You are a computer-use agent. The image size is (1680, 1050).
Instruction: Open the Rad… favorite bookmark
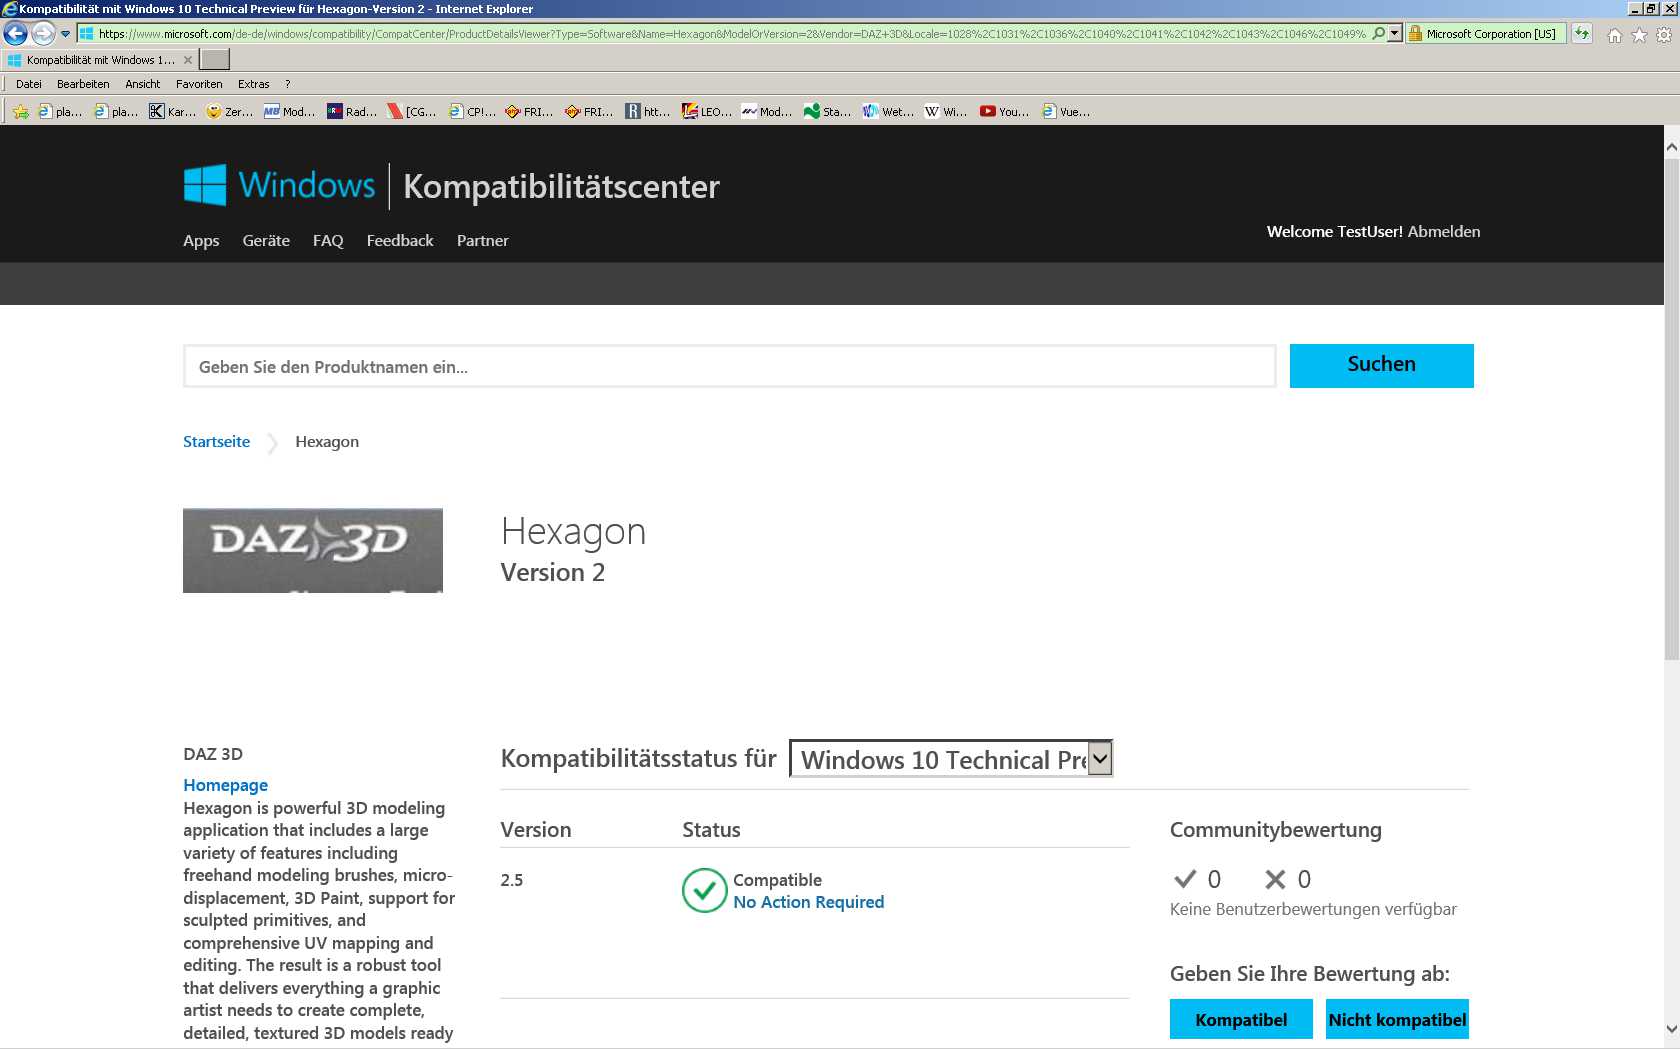pos(352,112)
